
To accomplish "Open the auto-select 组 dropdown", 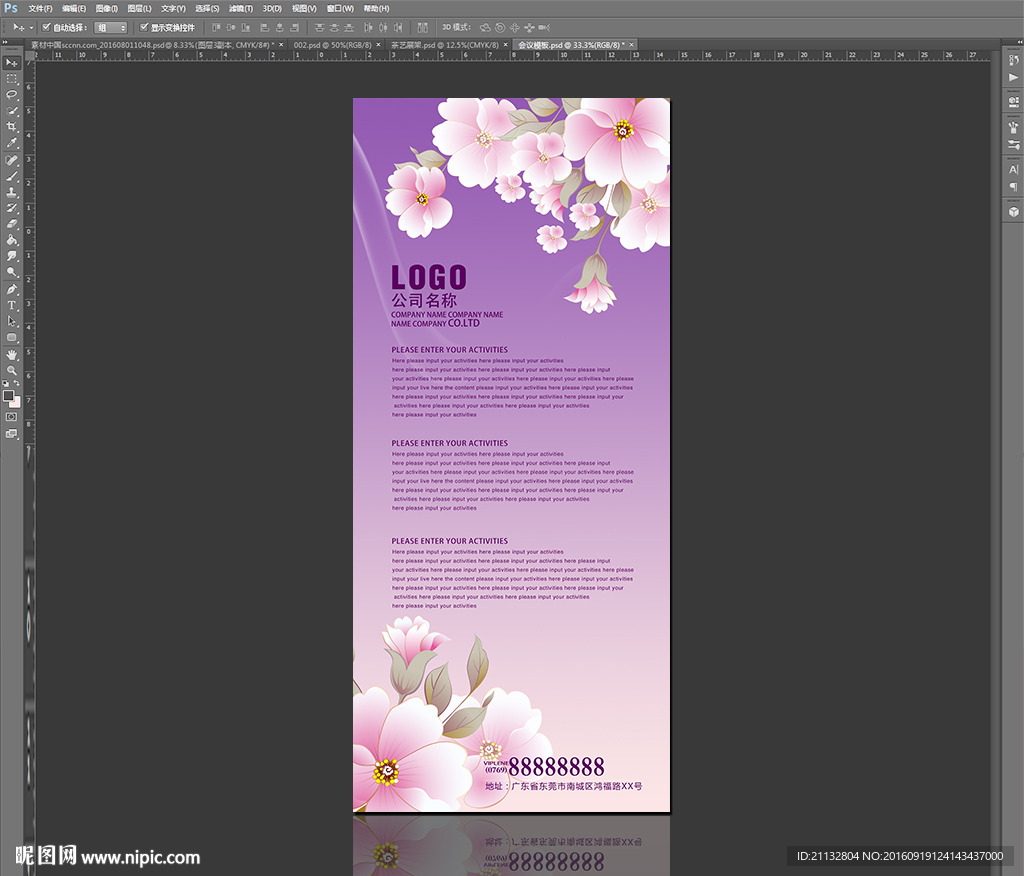I will [110, 28].
